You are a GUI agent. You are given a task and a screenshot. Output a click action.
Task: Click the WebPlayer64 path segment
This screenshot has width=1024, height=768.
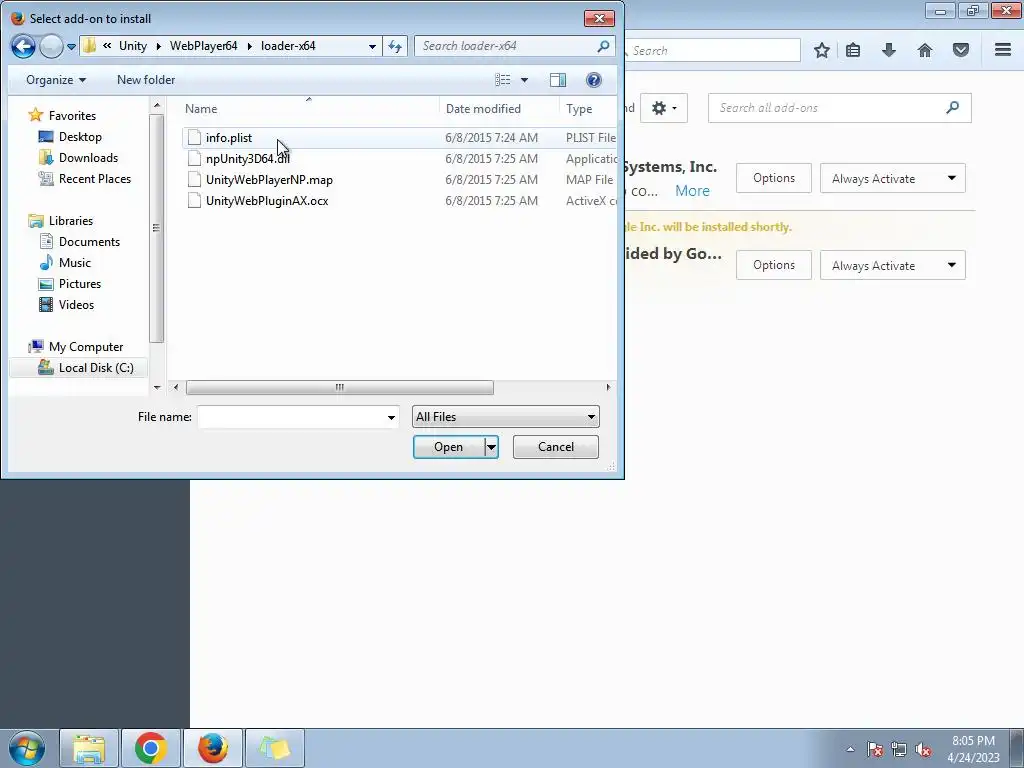(x=203, y=46)
